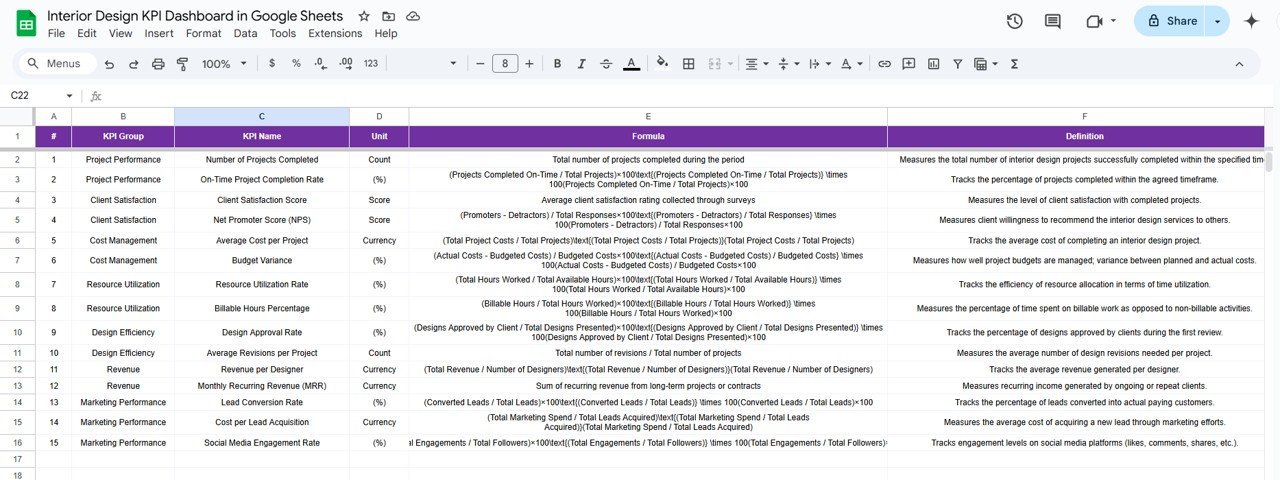View the cloud save status icon
This screenshot has width=1280, height=480.
413,16
